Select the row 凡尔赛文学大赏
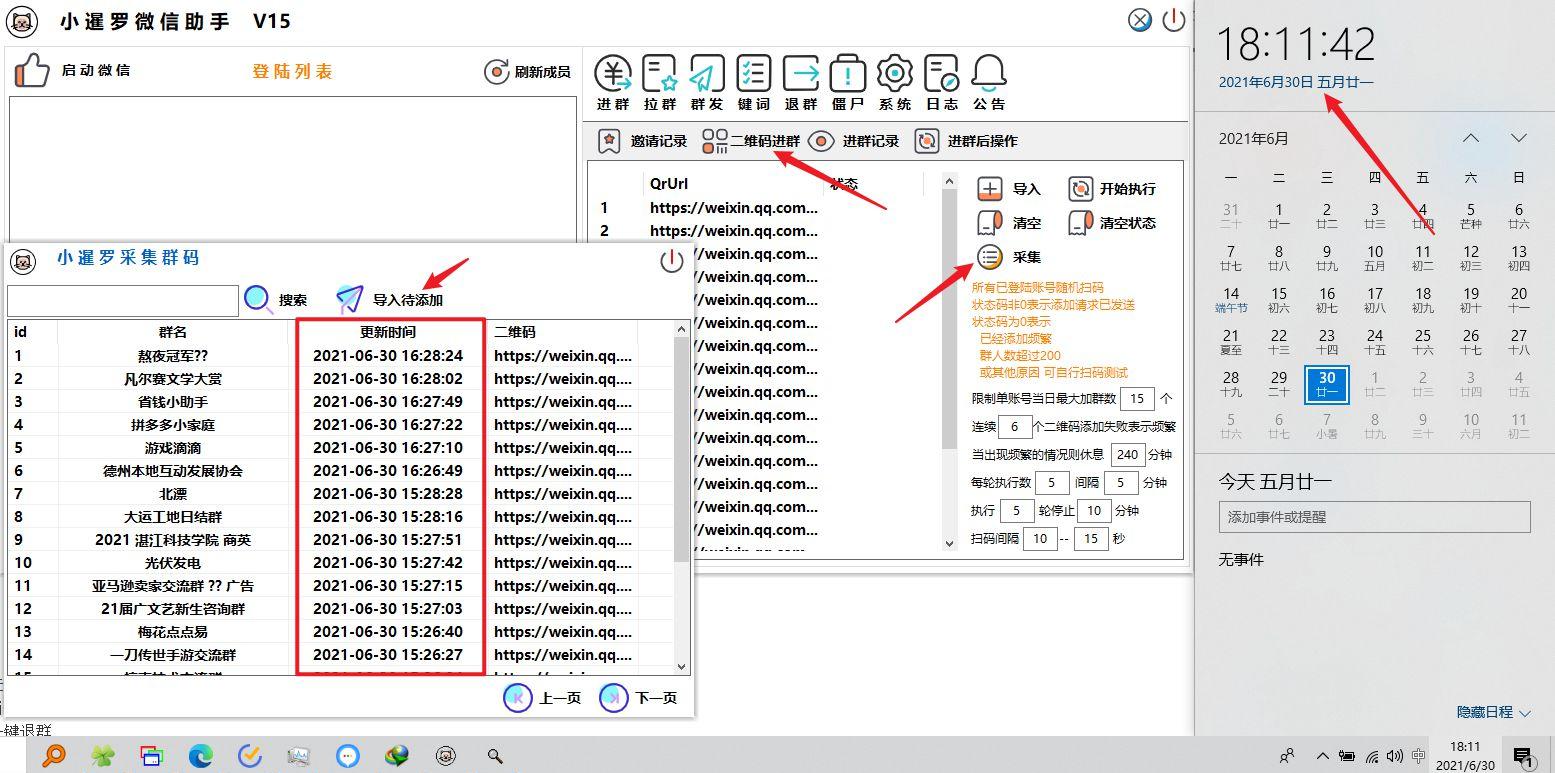Viewport: 1555px width, 773px height. (x=342, y=378)
